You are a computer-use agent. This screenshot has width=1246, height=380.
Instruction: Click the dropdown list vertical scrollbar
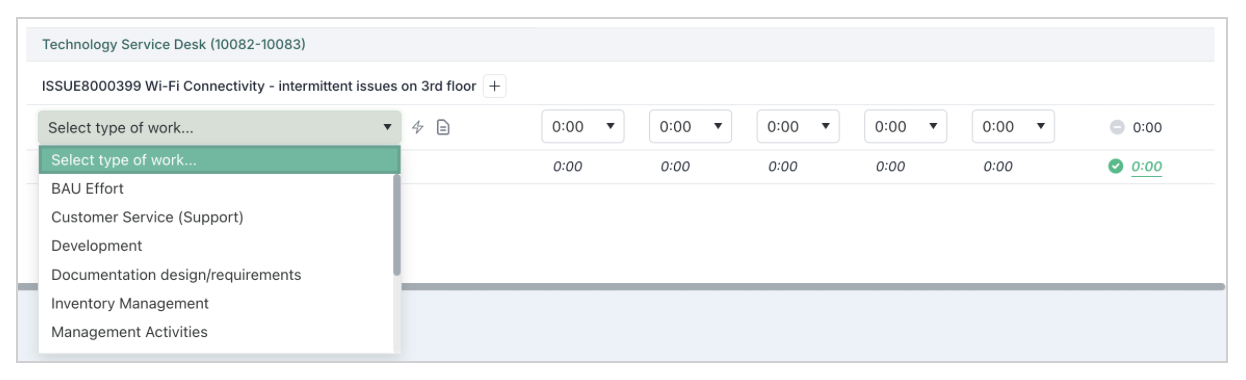pos(397,226)
